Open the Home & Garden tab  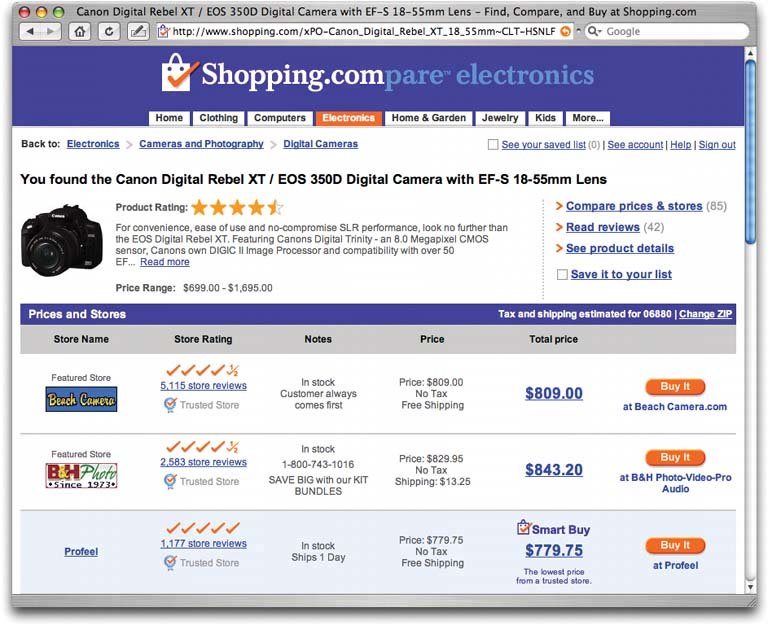(428, 118)
